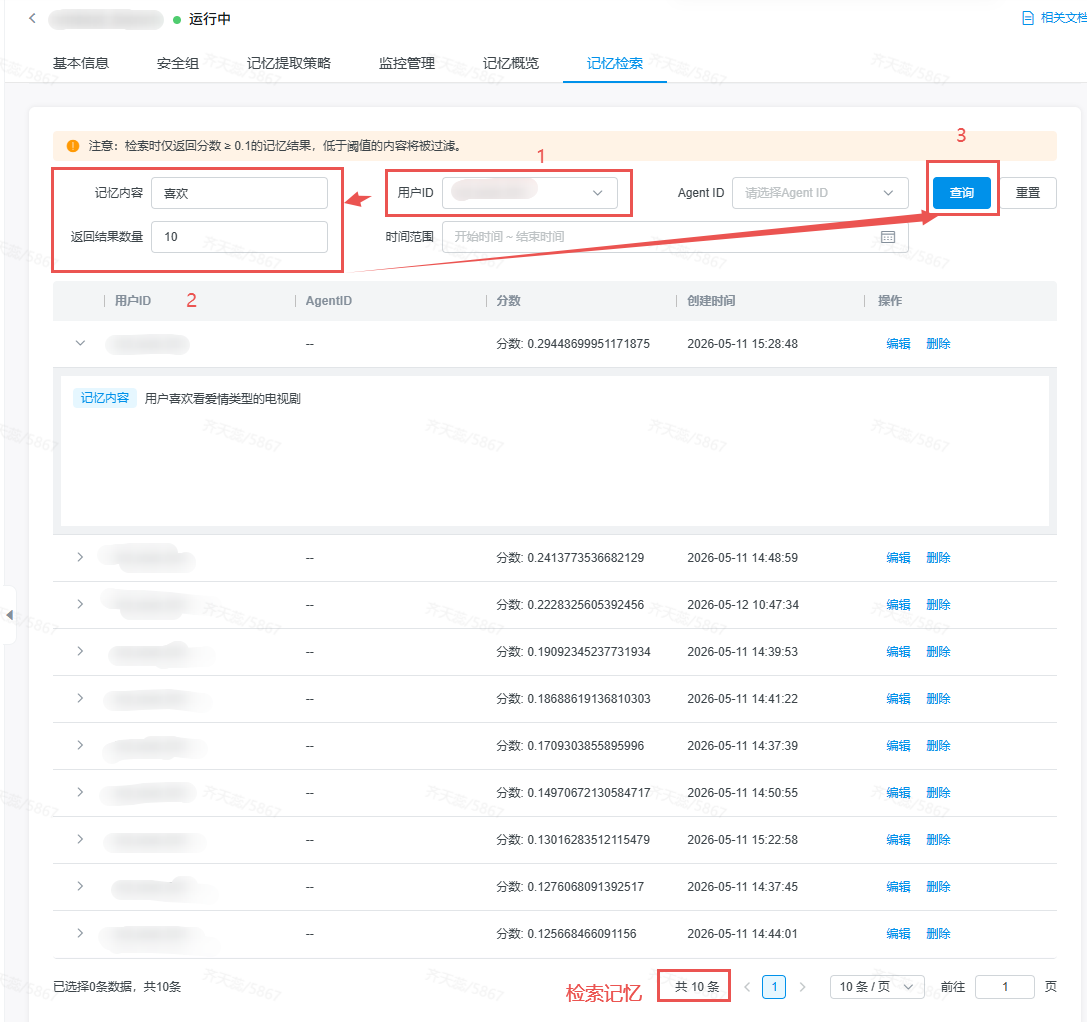Expand the collapsed left sidebar handle
The width and height of the screenshot is (1087, 1022).
point(9,615)
